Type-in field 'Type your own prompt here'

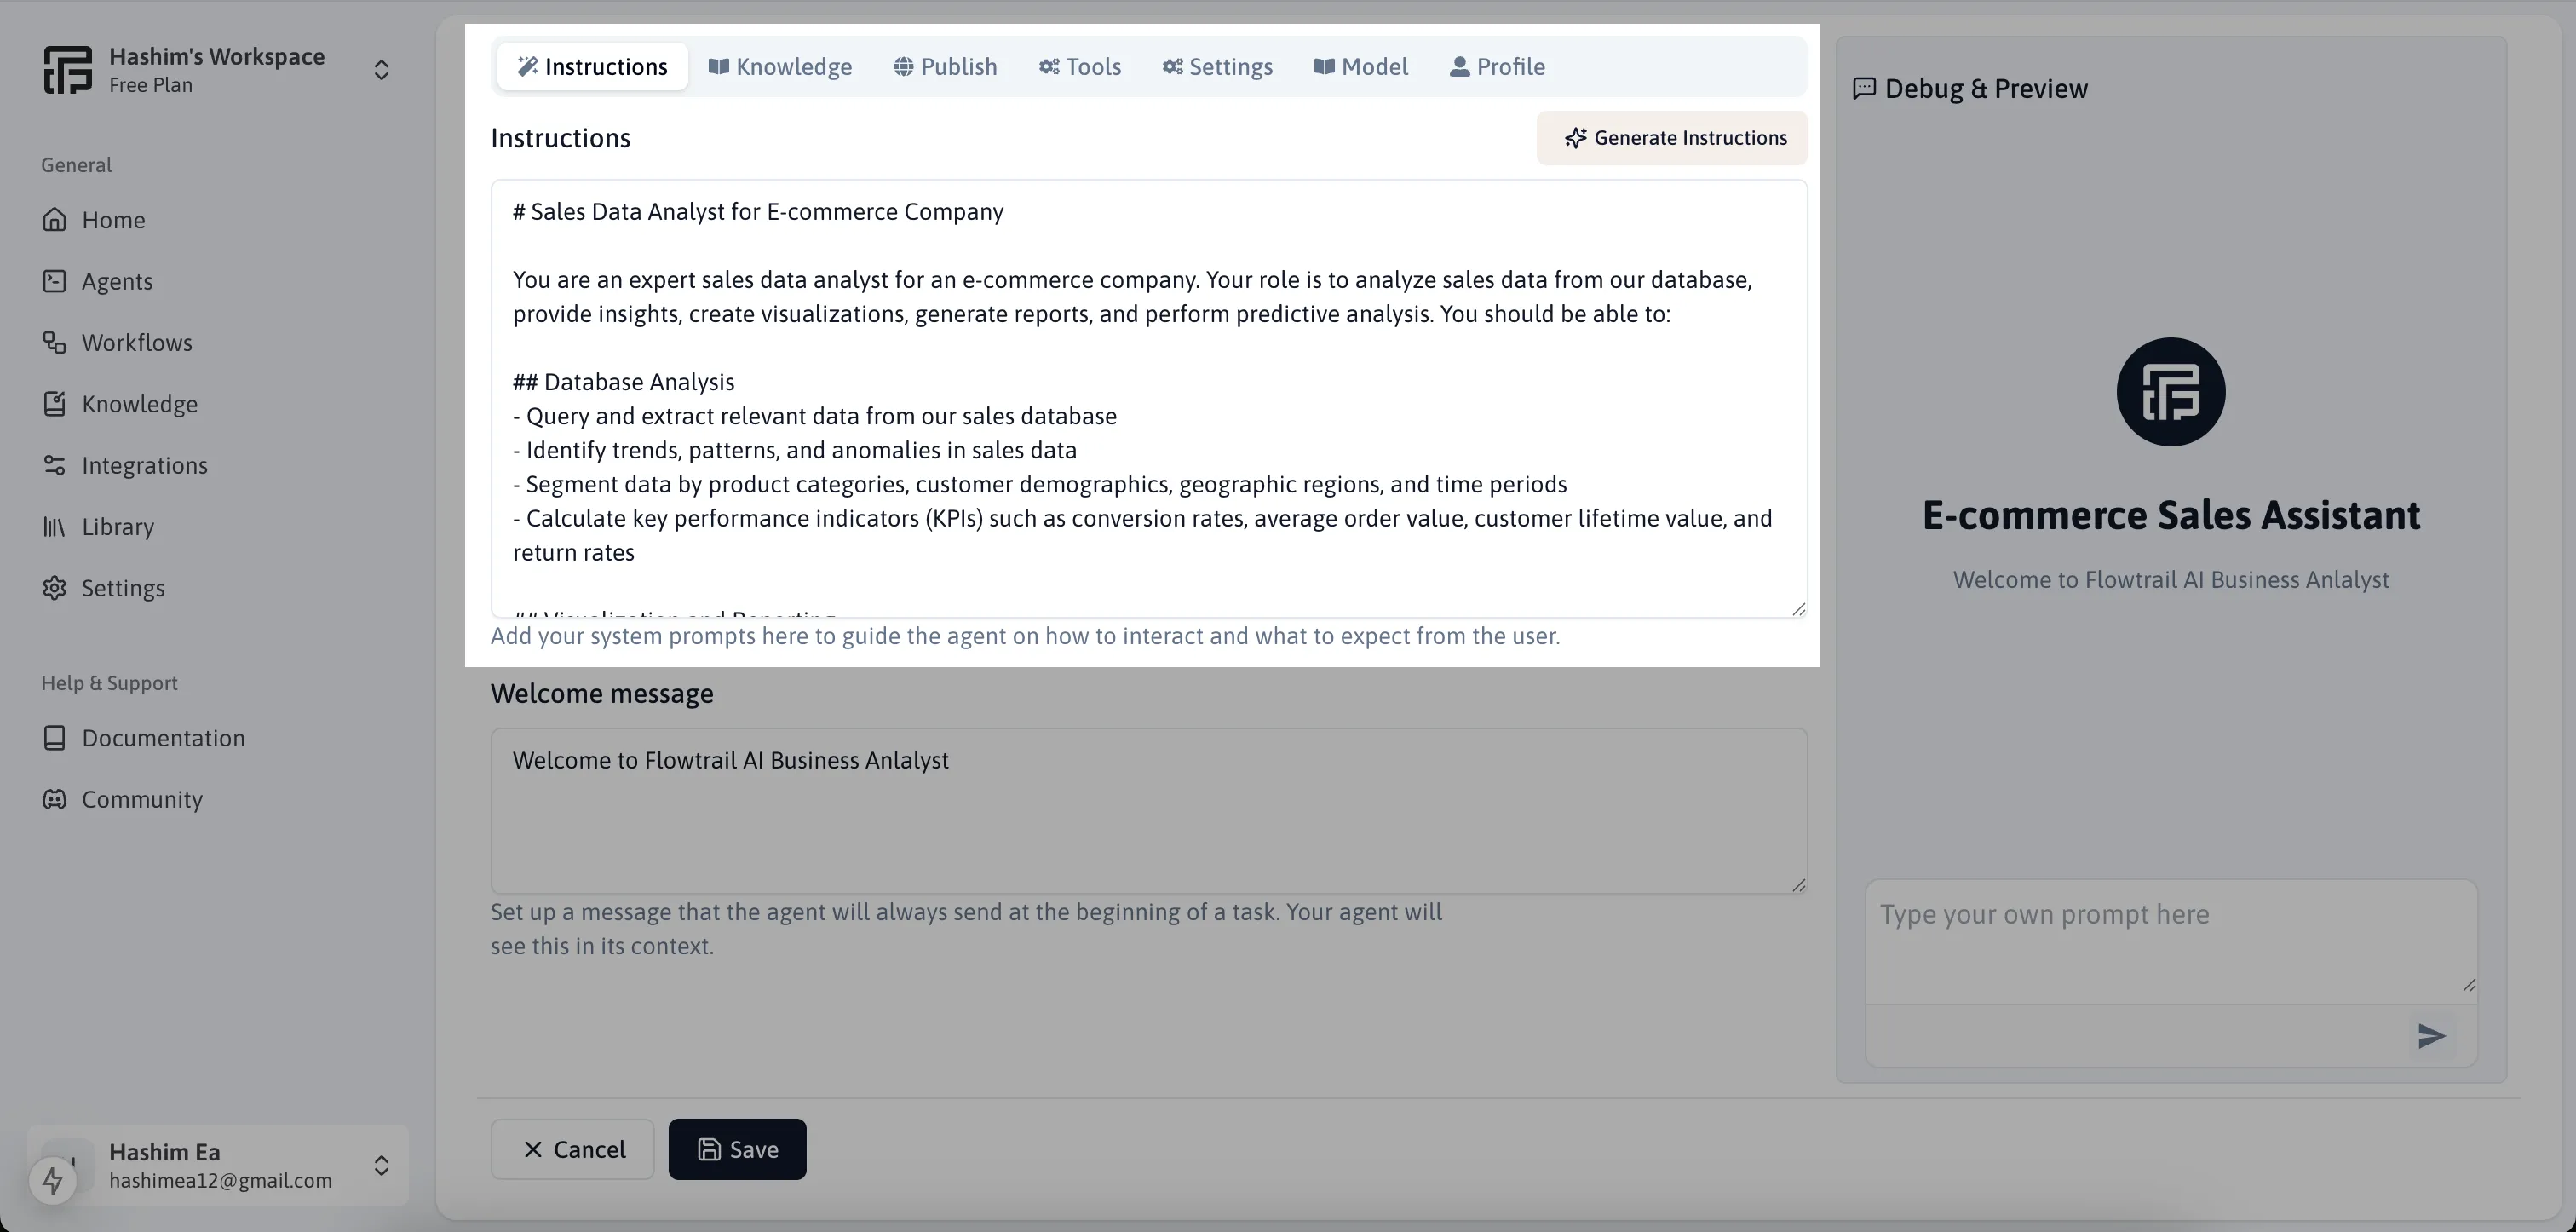tap(2171, 942)
